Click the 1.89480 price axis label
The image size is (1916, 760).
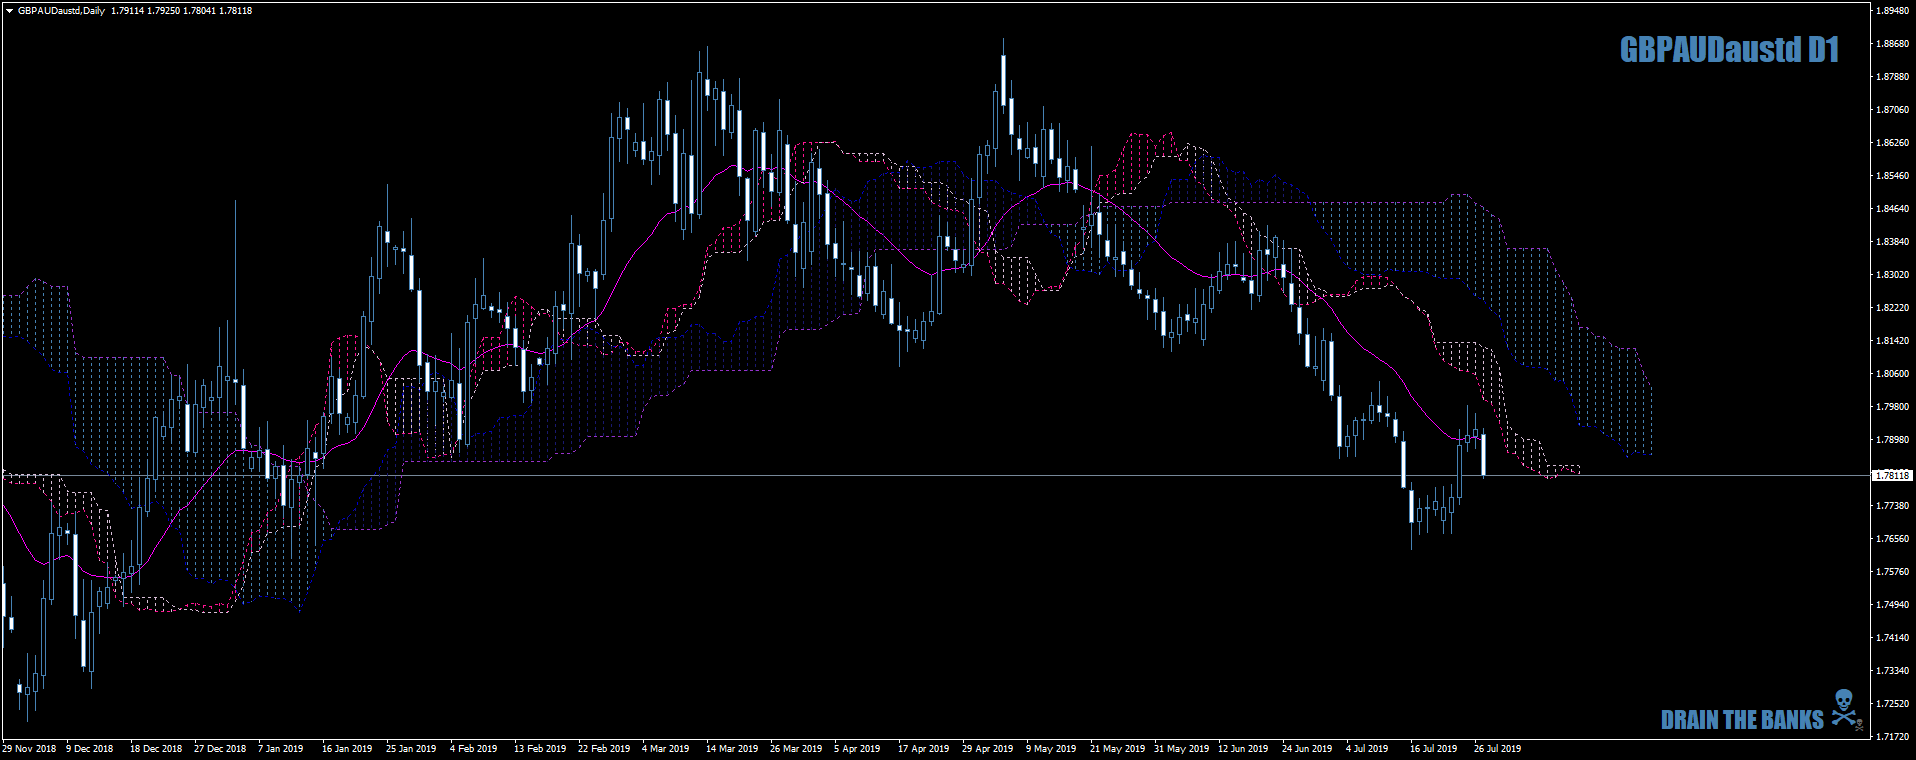click(x=1892, y=11)
